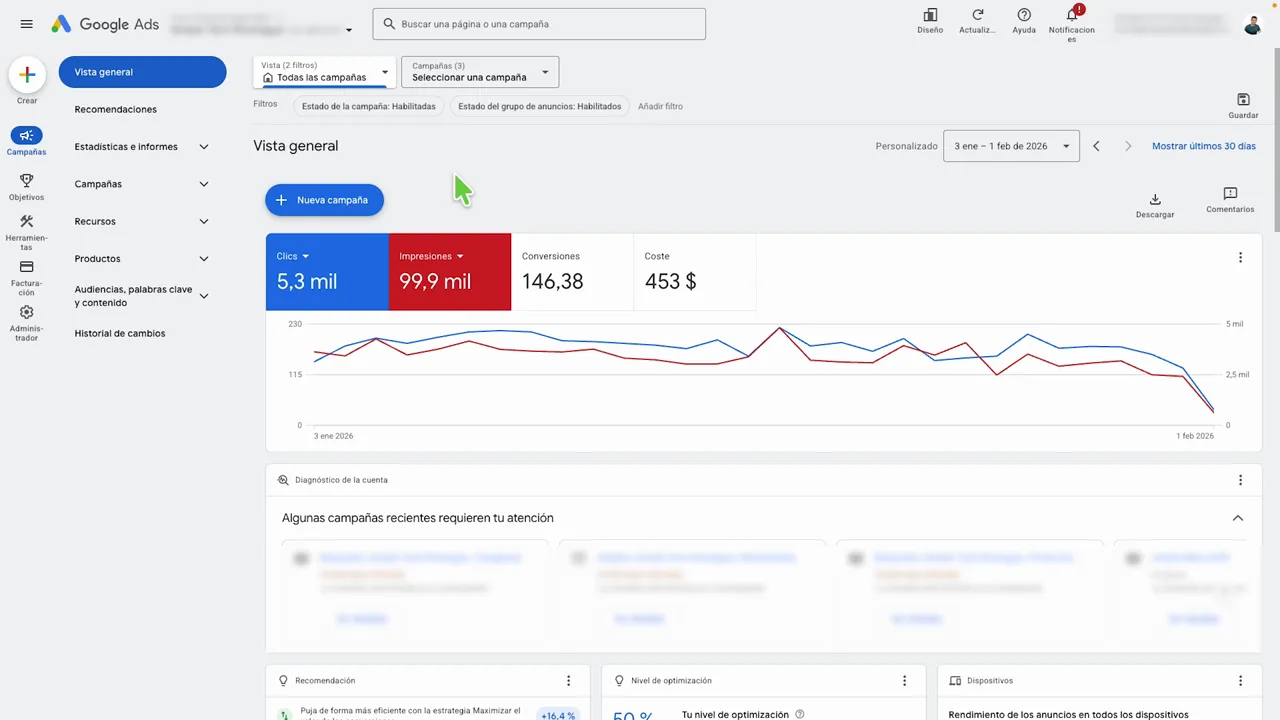Click optimization level help question icon
This screenshot has width=1280, height=720.
799,714
